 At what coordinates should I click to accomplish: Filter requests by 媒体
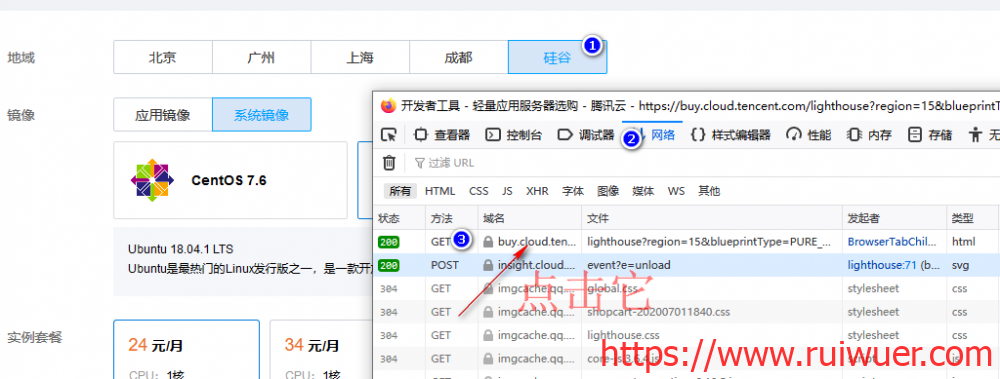coord(643,191)
